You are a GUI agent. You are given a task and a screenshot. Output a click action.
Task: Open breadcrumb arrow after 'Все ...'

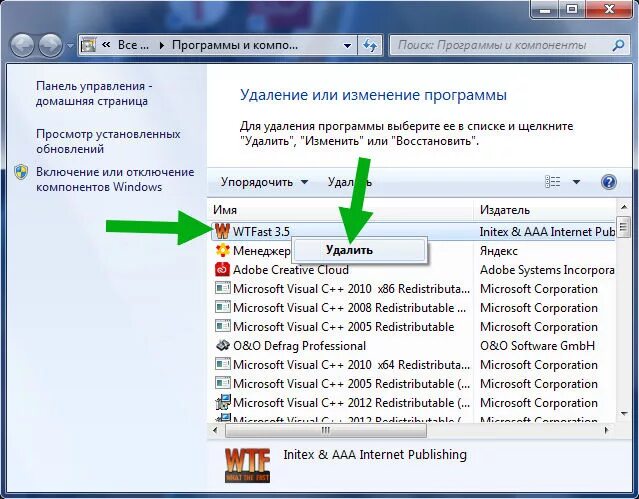[161, 46]
